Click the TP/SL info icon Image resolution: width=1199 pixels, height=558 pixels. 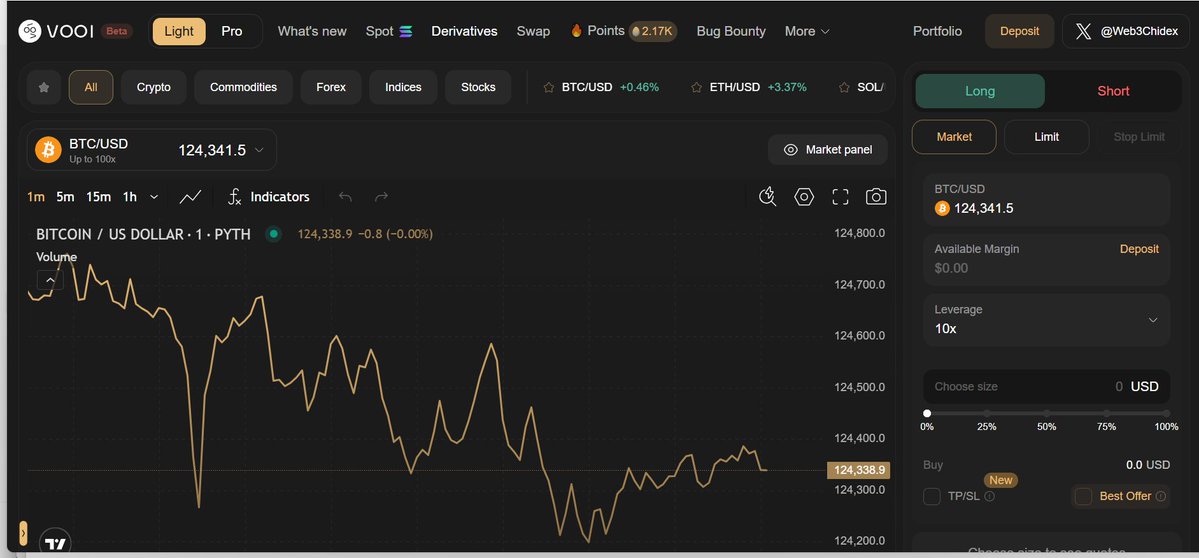click(x=989, y=496)
